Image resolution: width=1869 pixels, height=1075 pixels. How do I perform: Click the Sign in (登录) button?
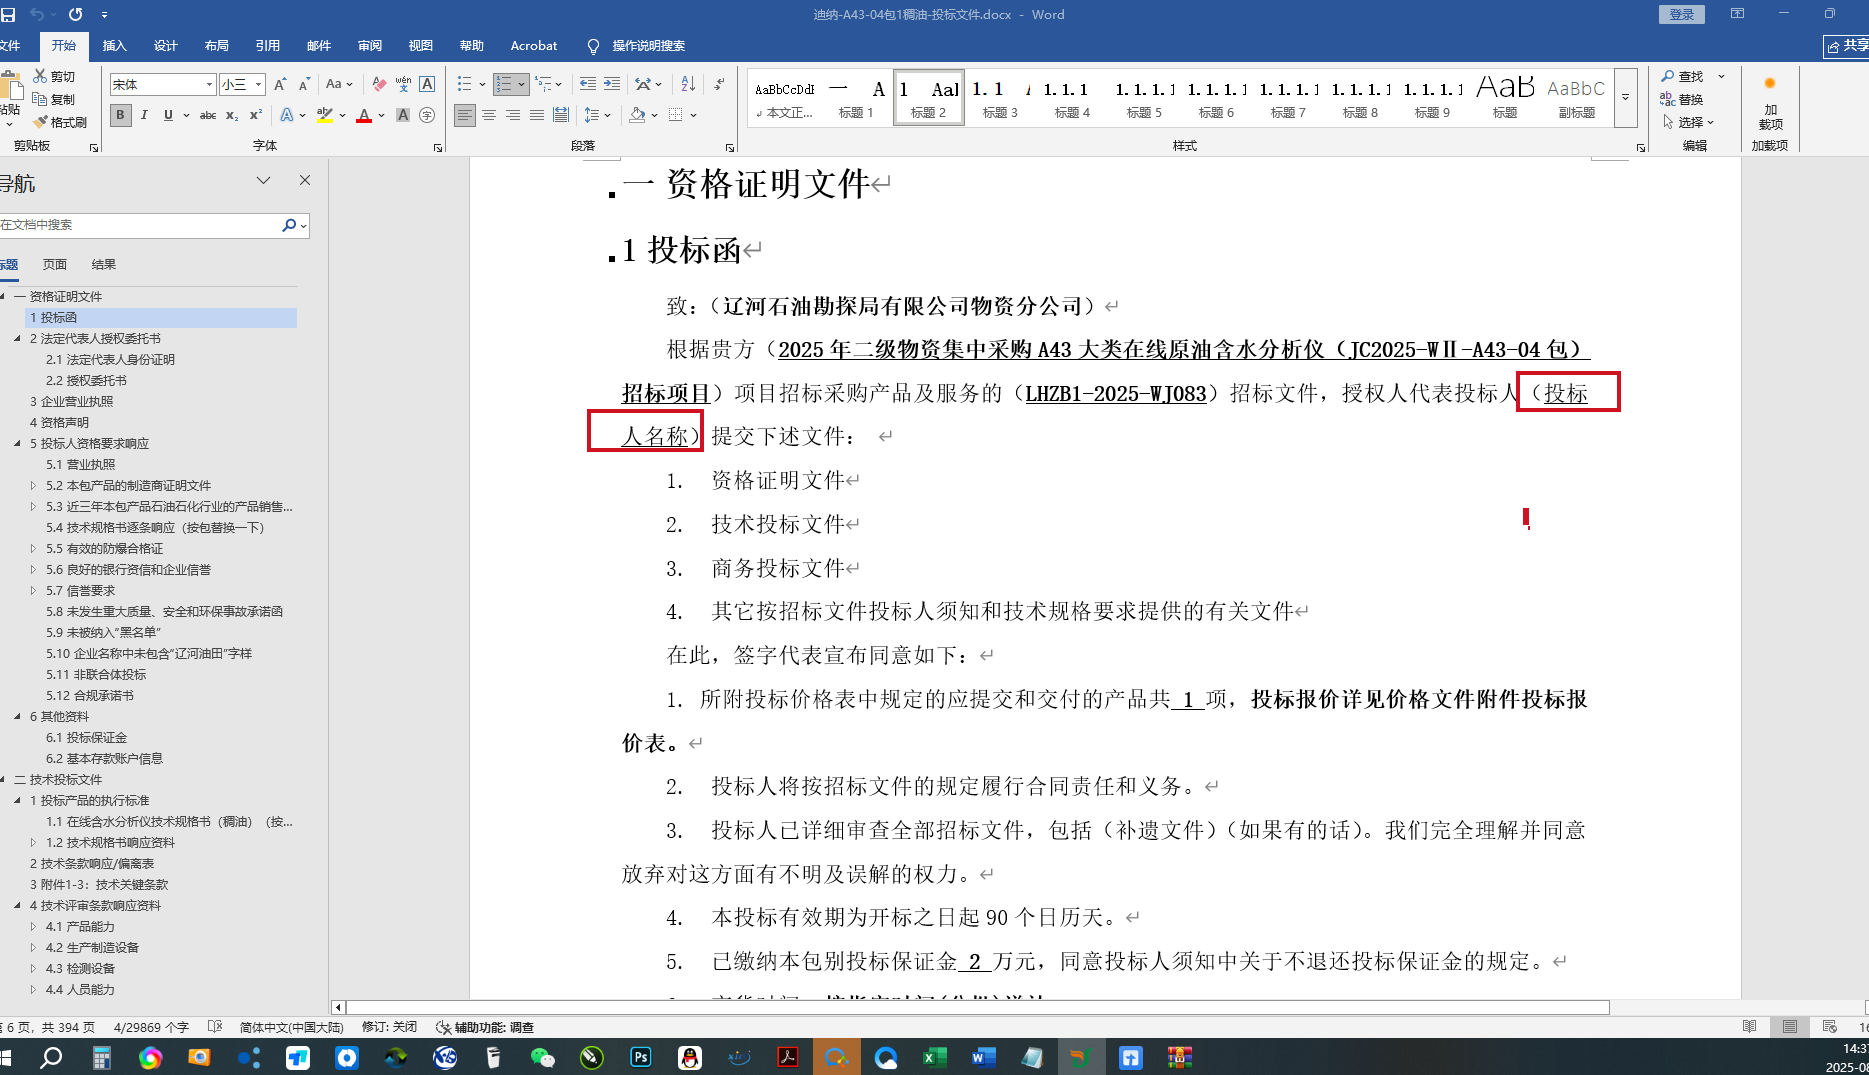pos(1682,14)
